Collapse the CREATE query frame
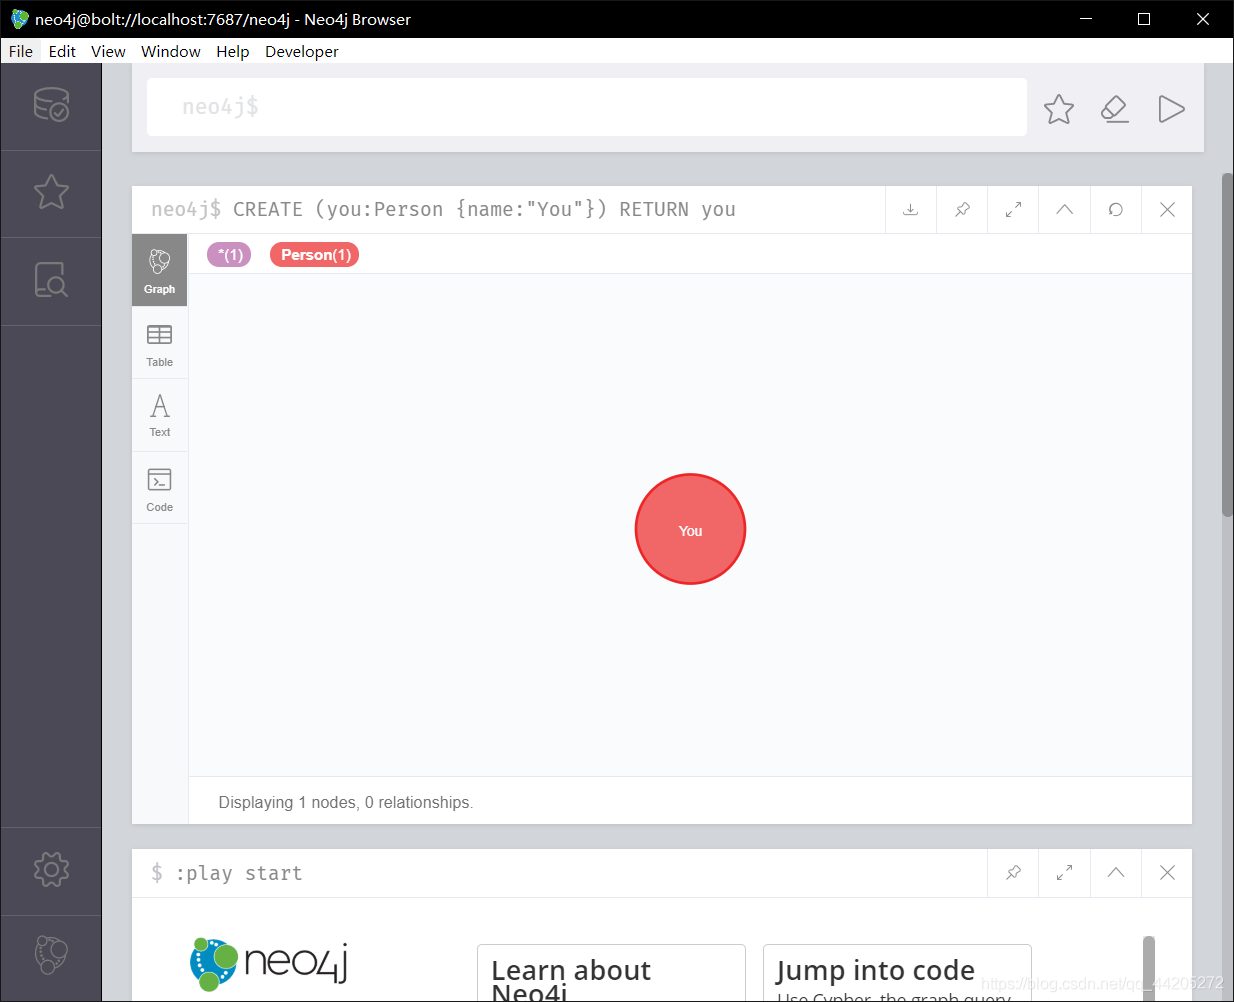 tap(1064, 210)
